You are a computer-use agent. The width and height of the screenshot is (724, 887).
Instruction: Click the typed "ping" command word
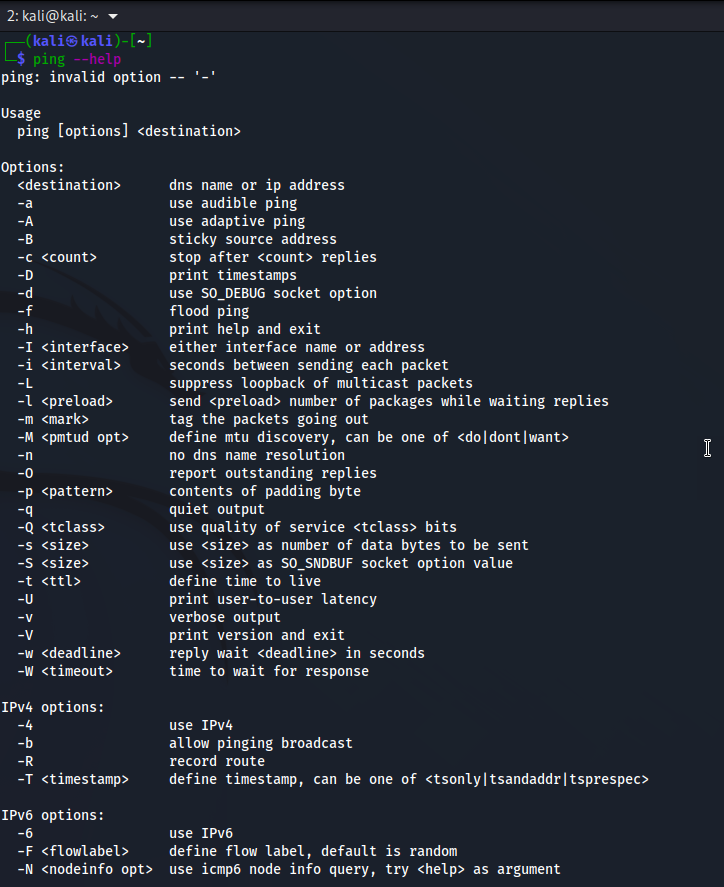[x=49, y=59]
